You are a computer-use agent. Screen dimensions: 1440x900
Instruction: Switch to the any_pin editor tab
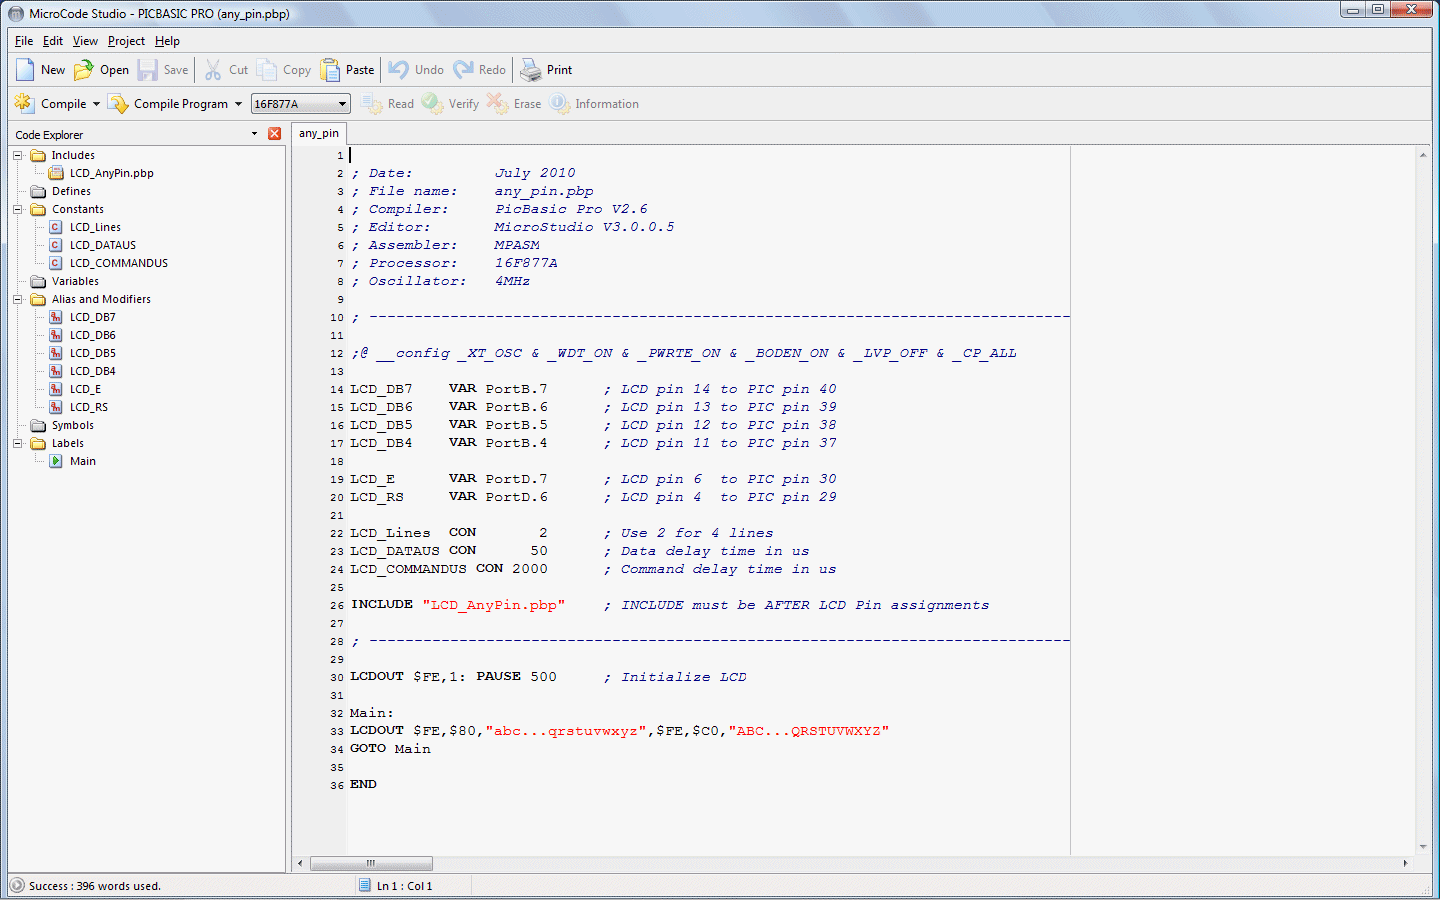click(319, 133)
